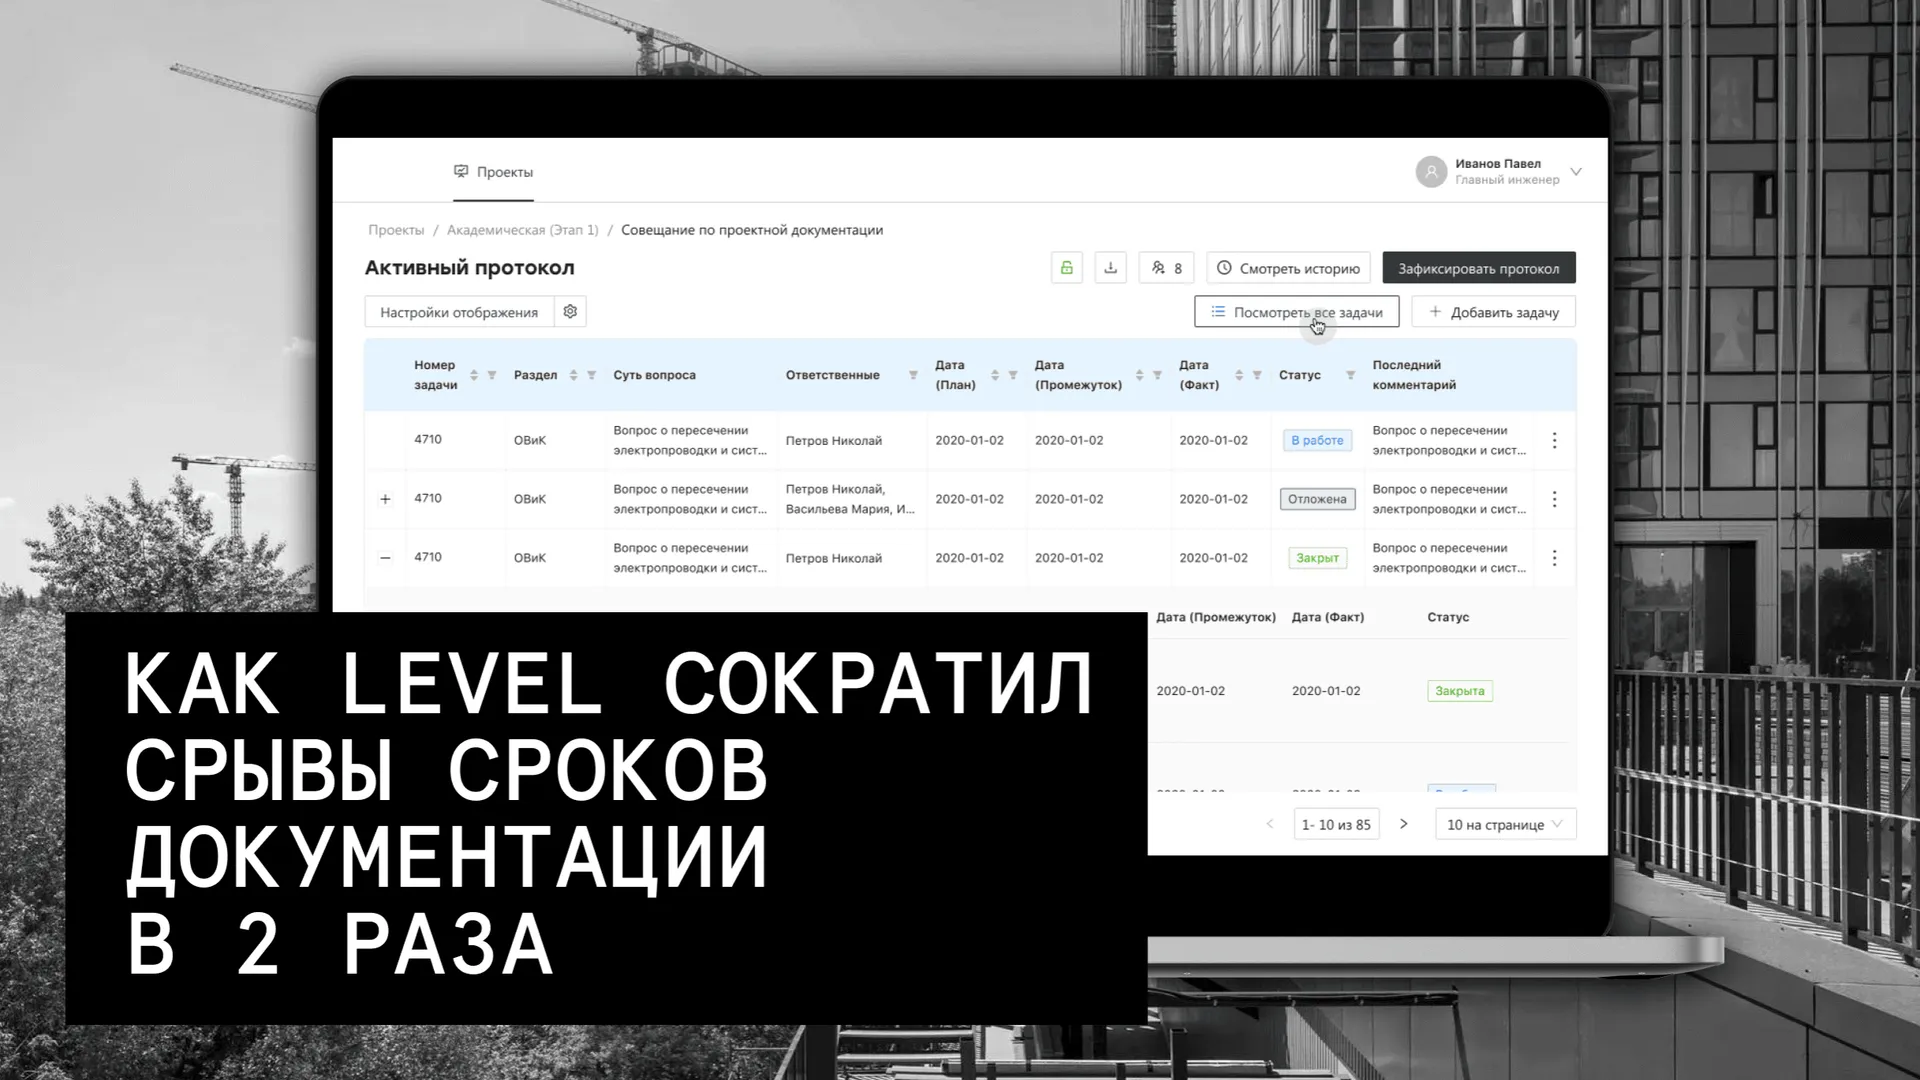The width and height of the screenshot is (1920, 1080).
Task: Click the clock icon in Смотреть историю
Action: (x=1224, y=267)
